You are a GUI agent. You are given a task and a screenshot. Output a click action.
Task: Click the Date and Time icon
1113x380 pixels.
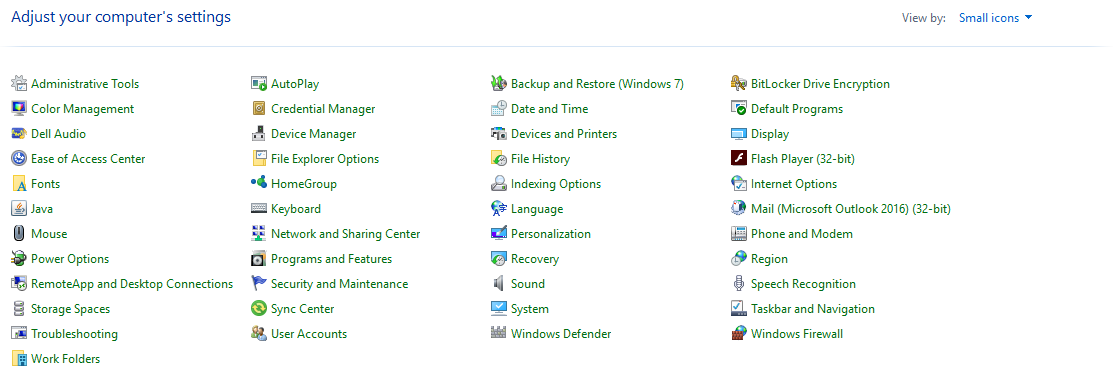(499, 109)
